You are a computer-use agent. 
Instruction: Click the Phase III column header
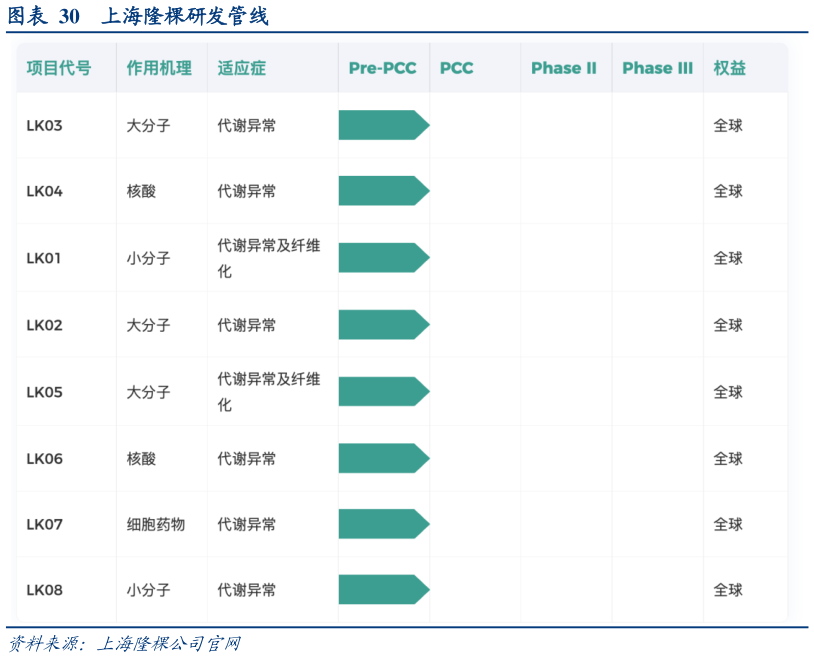tap(657, 68)
